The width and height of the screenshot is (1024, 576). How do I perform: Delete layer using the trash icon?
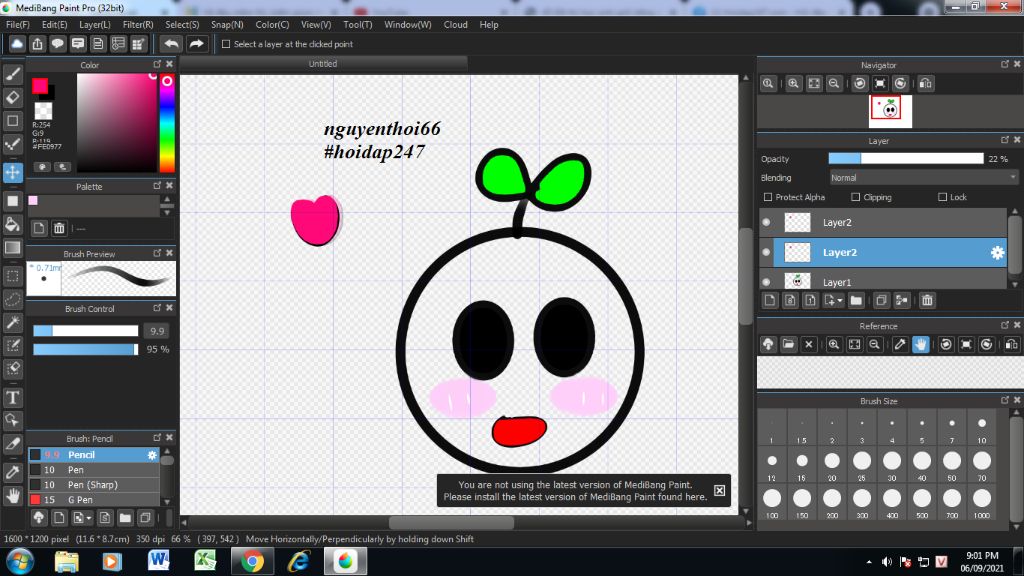pos(927,300)
